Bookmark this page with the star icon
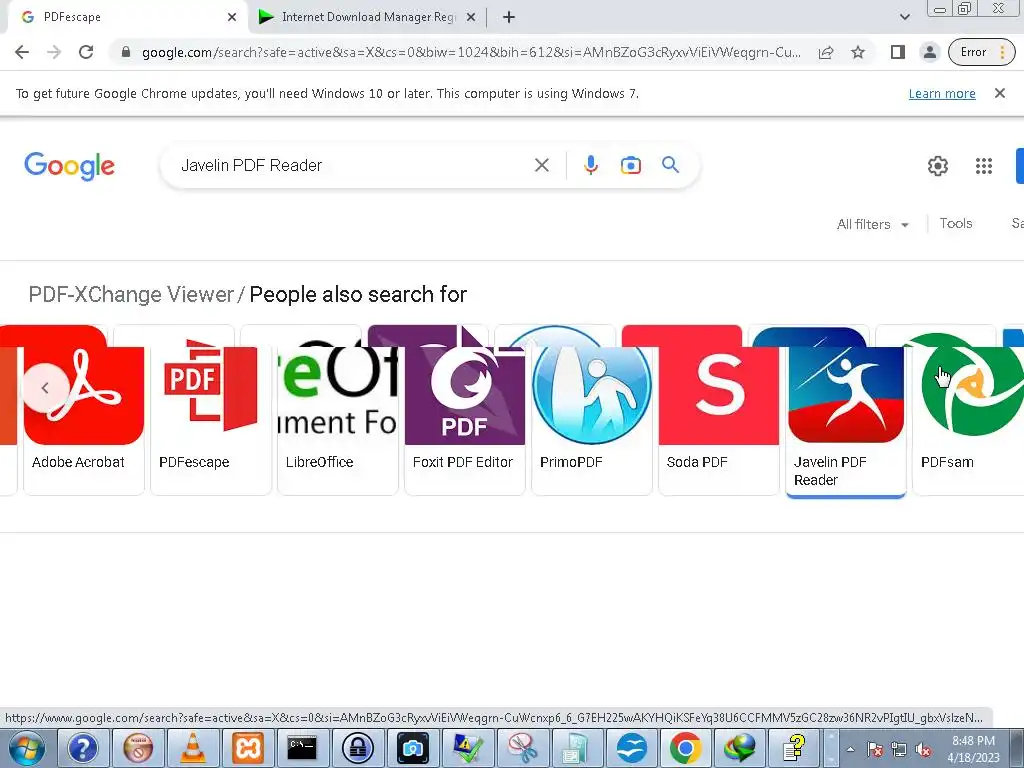Viewport: 1024px width, 768px height. 858,52
